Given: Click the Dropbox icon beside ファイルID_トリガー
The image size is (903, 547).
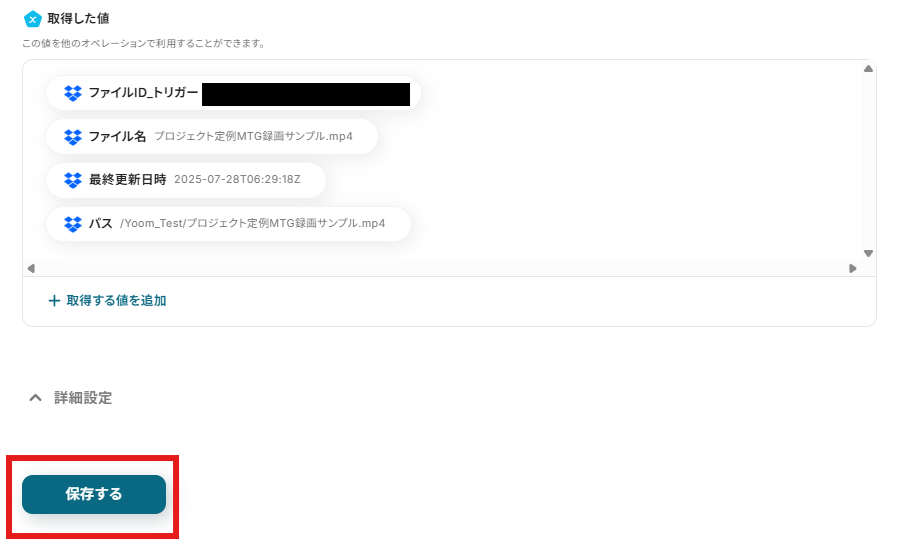Looking at the screenshot, I should pos(73,93).
